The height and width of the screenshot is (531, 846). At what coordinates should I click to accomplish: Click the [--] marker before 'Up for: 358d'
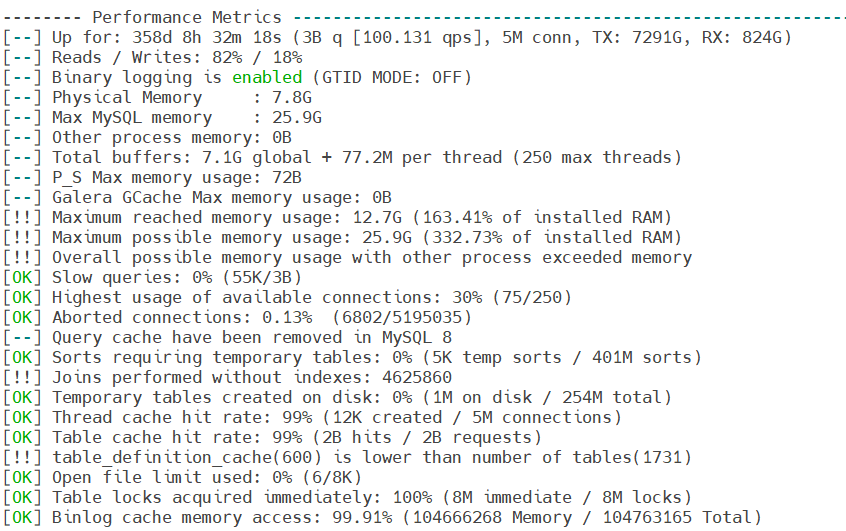pos(22,37)
